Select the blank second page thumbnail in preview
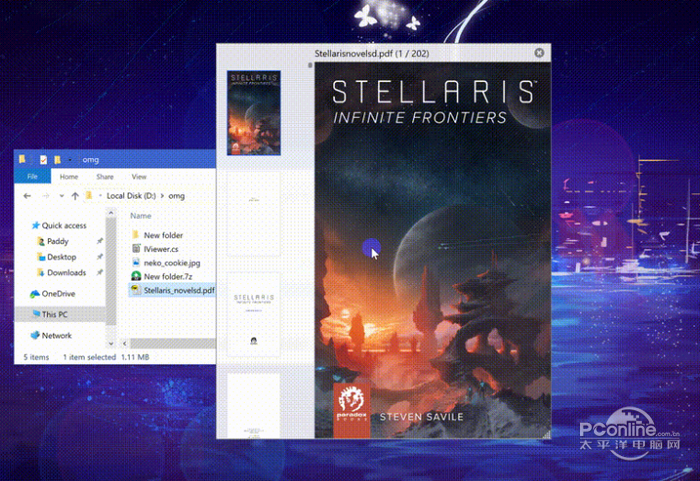 (x=254, y=214)
